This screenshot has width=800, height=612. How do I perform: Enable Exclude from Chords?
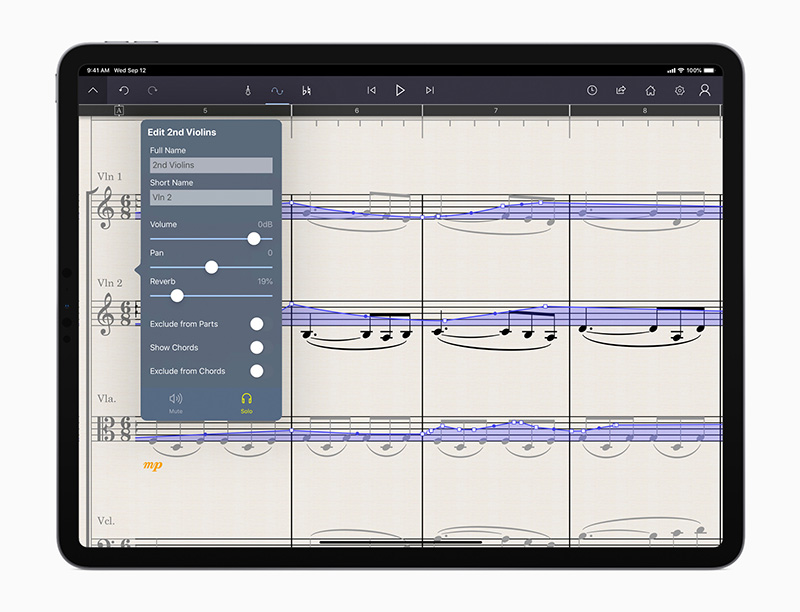pyautogui.click(x=258, y=371)
